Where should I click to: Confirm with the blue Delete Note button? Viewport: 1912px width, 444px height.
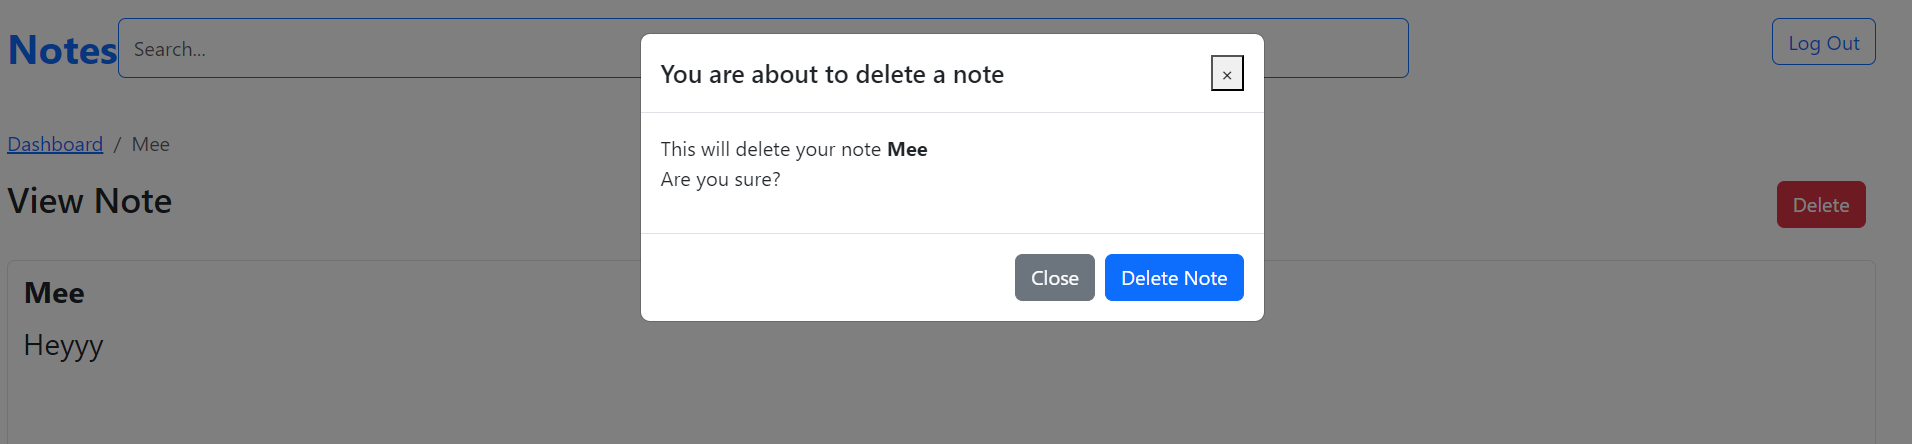coord(1174,278)
